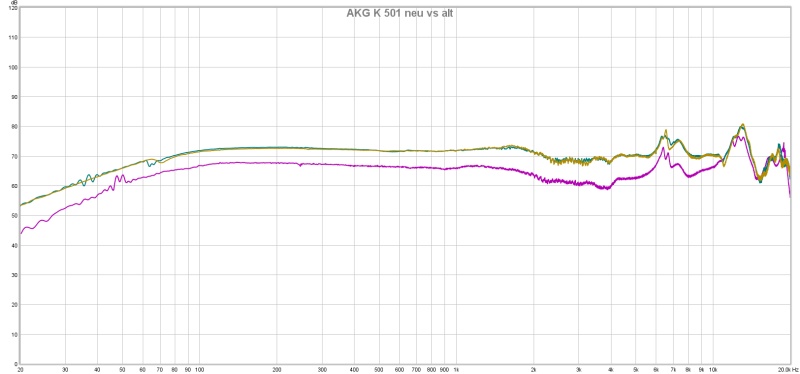Click the 300 label on the frequency axis
The height and width of the screenshot is (374, 800).
pos(322,369)
